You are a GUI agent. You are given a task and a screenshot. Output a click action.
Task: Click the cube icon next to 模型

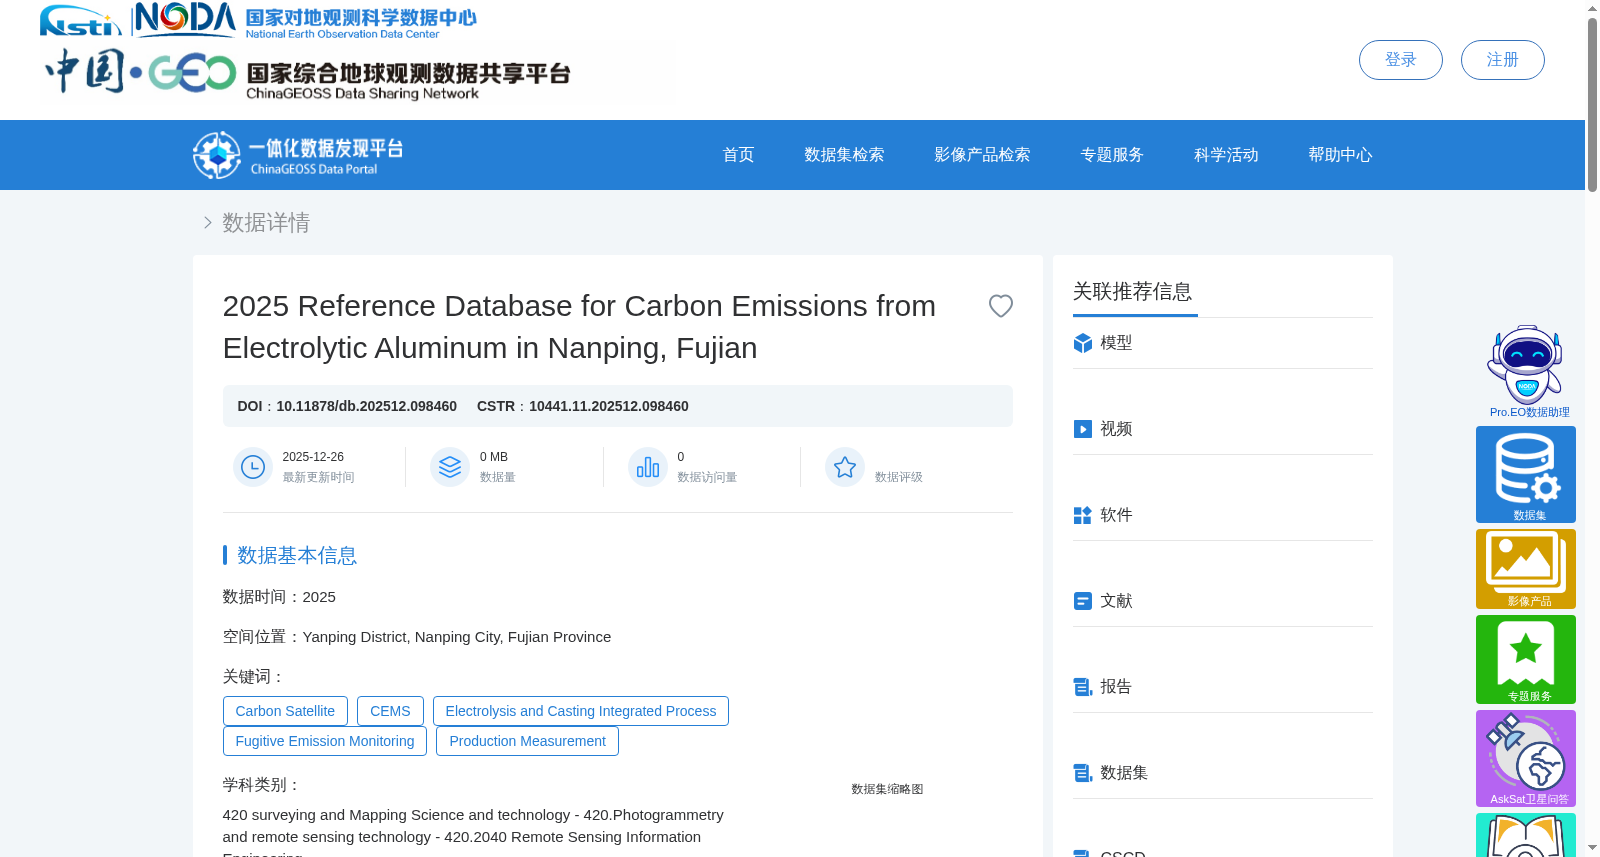tap(1082, 343)
